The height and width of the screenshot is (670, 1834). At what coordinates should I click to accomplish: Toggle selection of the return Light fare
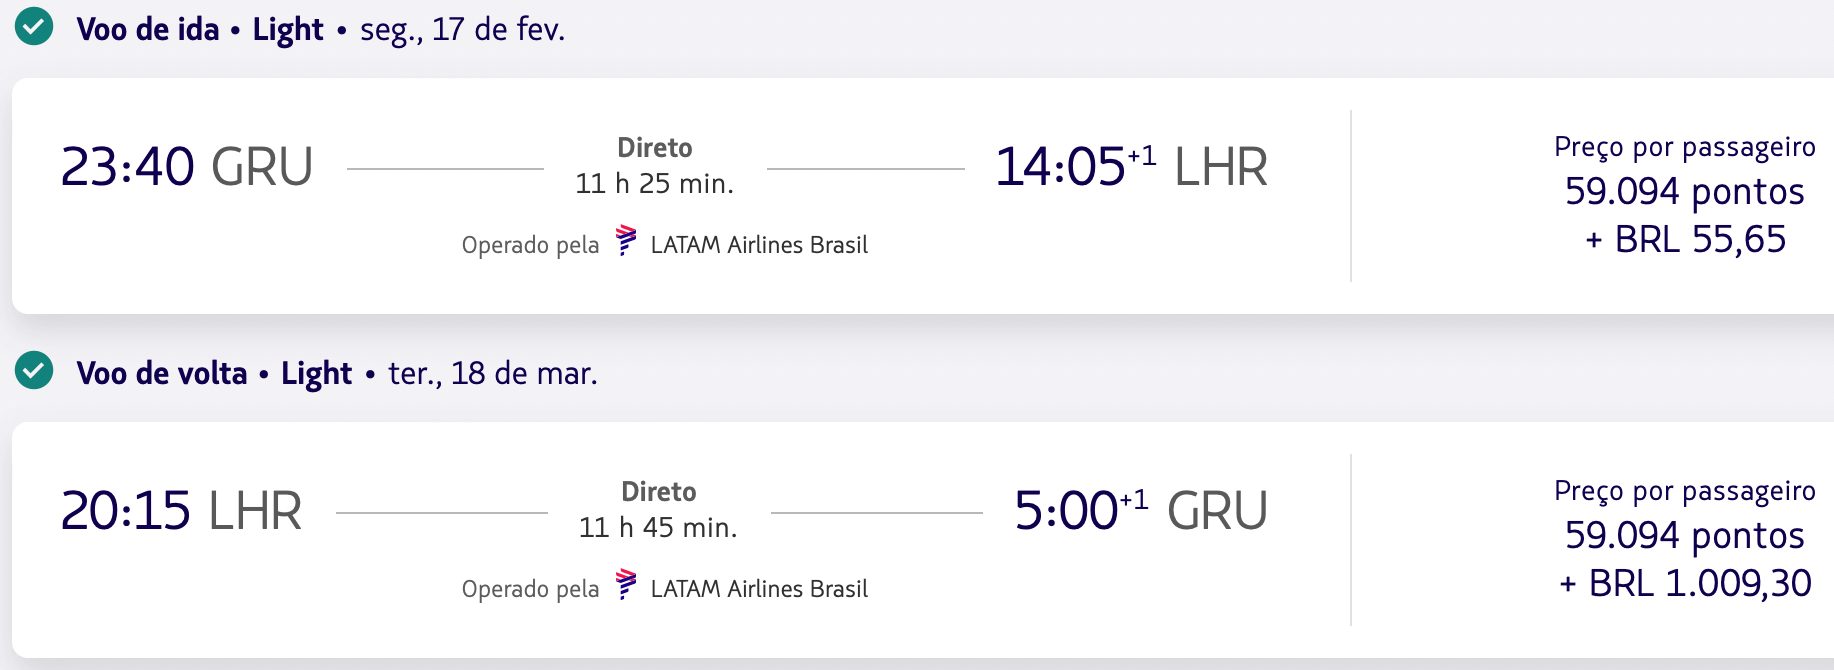tap(315, 372)
